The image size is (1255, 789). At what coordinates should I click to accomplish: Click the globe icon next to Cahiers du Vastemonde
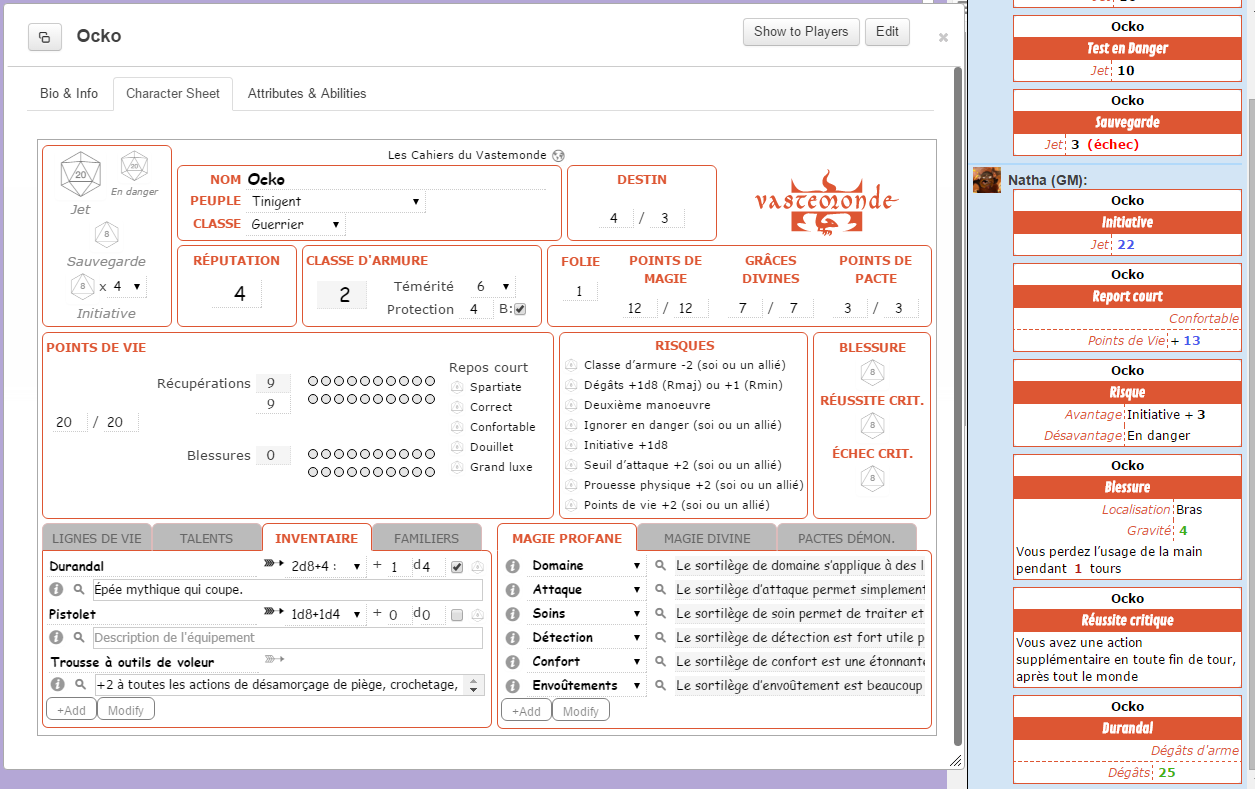point(558,155)
